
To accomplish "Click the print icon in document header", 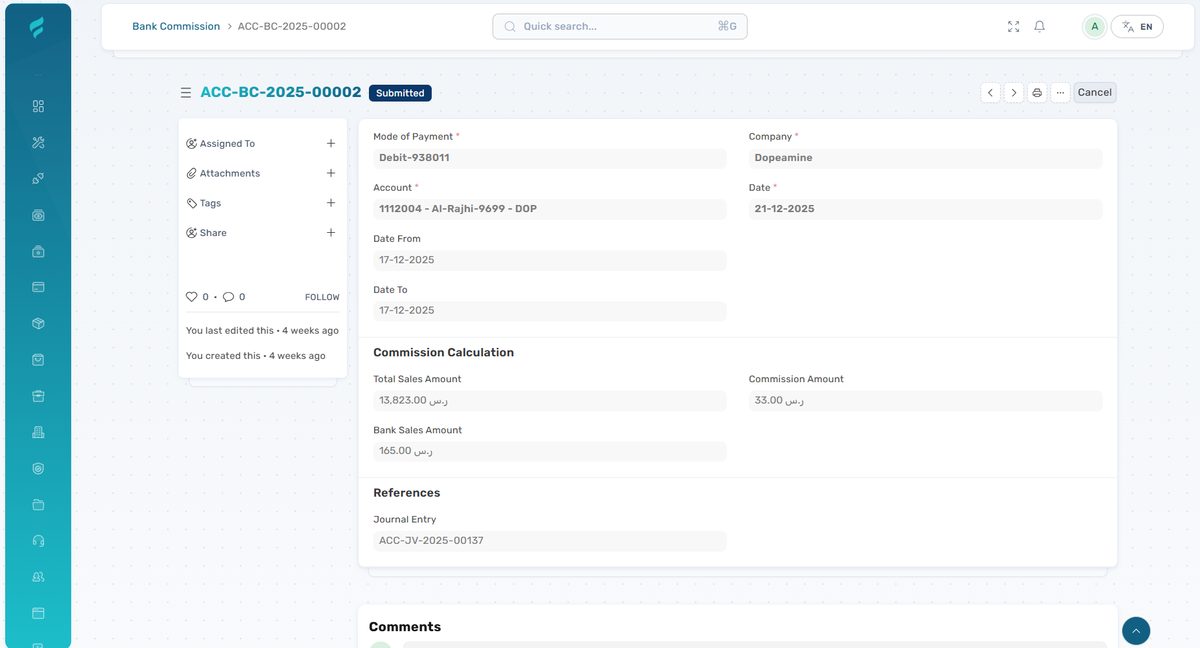I will (1037, 93).
